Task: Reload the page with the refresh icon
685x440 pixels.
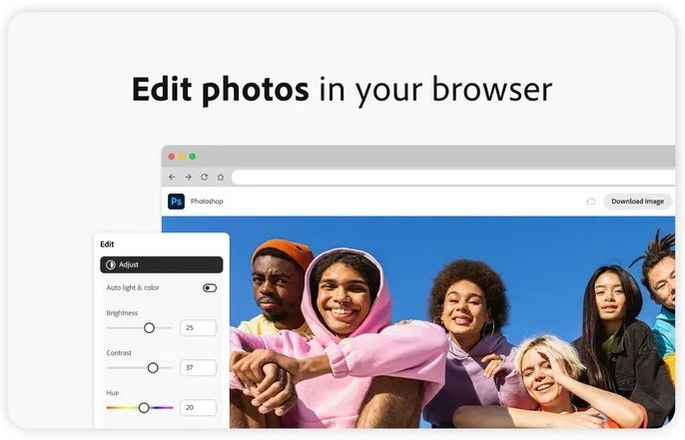Action: [204, 177]
